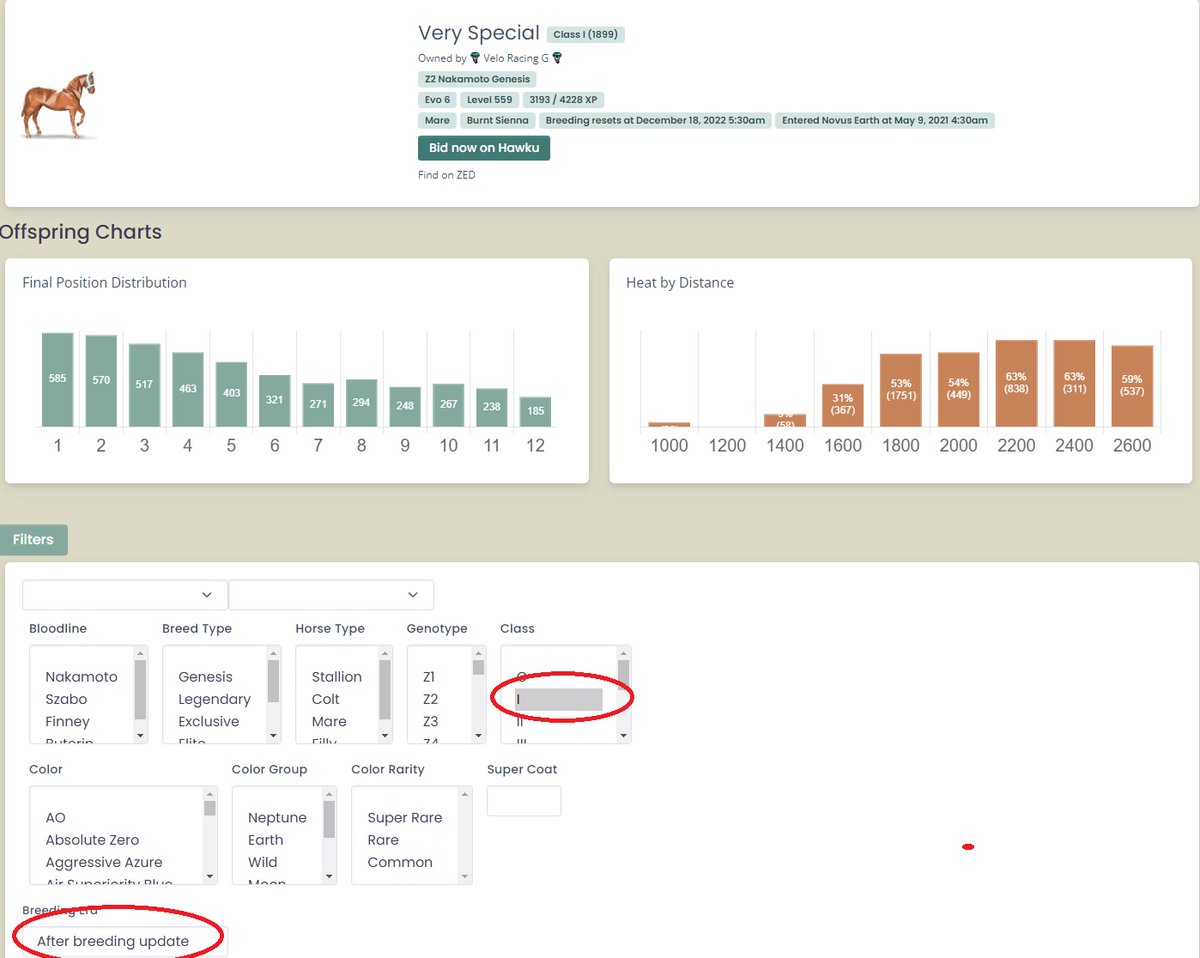Screen dimensions: 1200x958
Task: Click Color Rarity list scroll down arrow
Action: click(465, 876)
